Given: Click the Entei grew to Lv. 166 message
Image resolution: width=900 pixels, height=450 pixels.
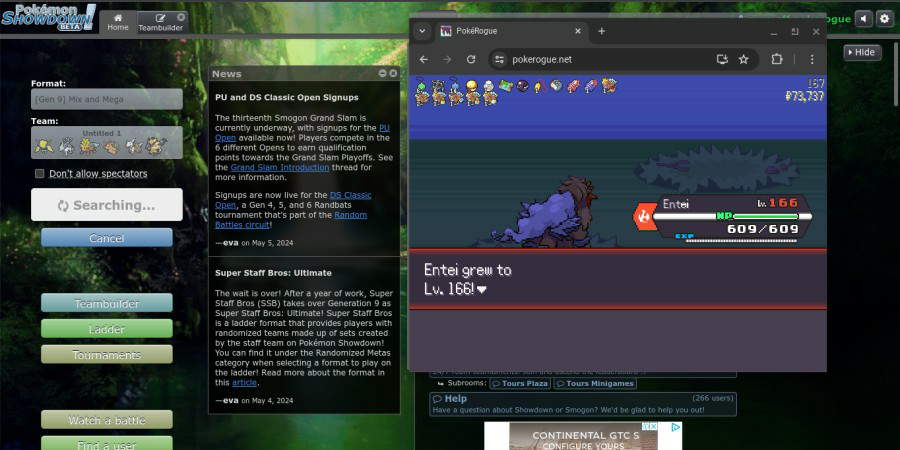Looking at the screenshot, I should pyautogui.click(x=467, y=279).
